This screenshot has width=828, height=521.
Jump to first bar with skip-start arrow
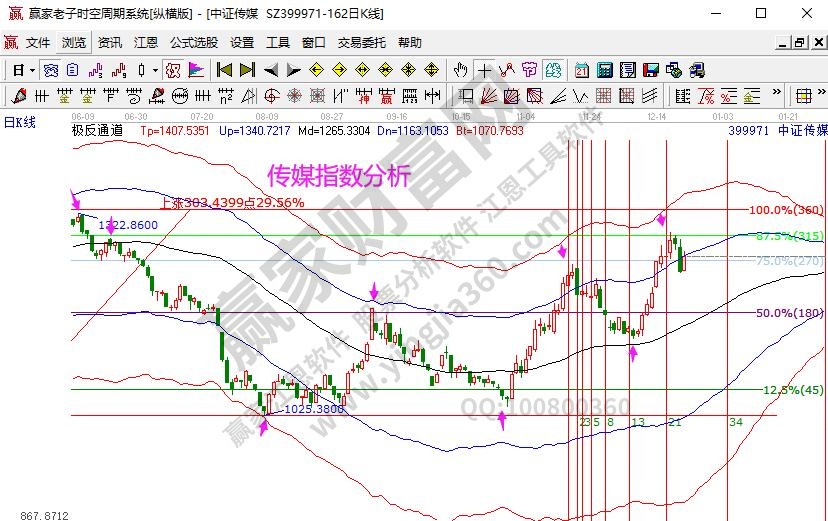point(224,70)
